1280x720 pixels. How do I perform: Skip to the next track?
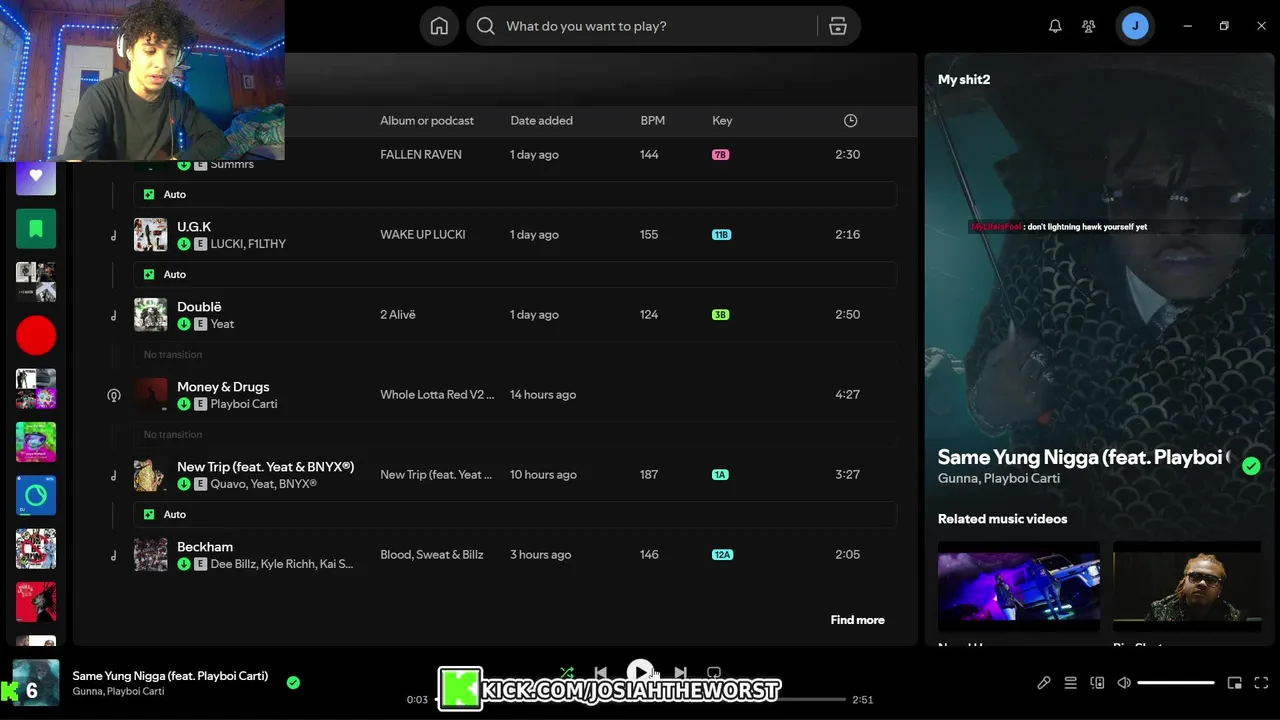[x=680, y=673]
